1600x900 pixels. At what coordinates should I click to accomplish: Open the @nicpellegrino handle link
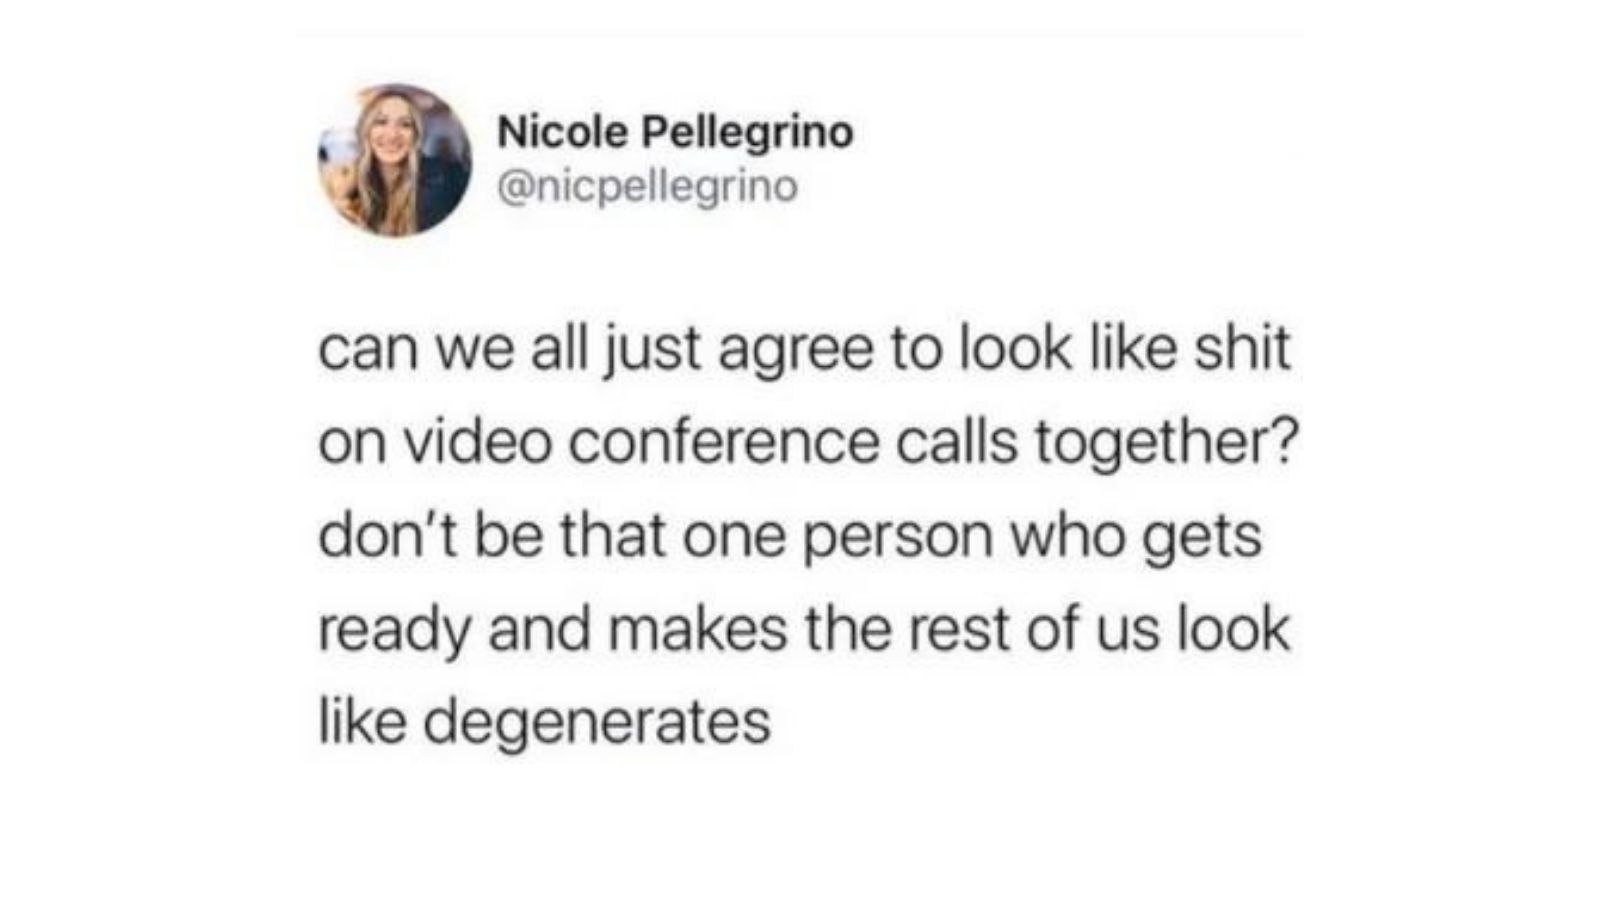click(x=647, y=187)
